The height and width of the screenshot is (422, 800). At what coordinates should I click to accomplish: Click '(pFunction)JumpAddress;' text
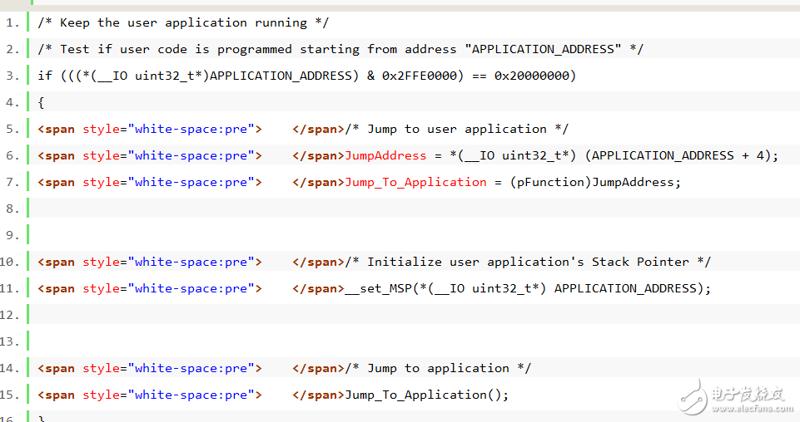(595, 182)
